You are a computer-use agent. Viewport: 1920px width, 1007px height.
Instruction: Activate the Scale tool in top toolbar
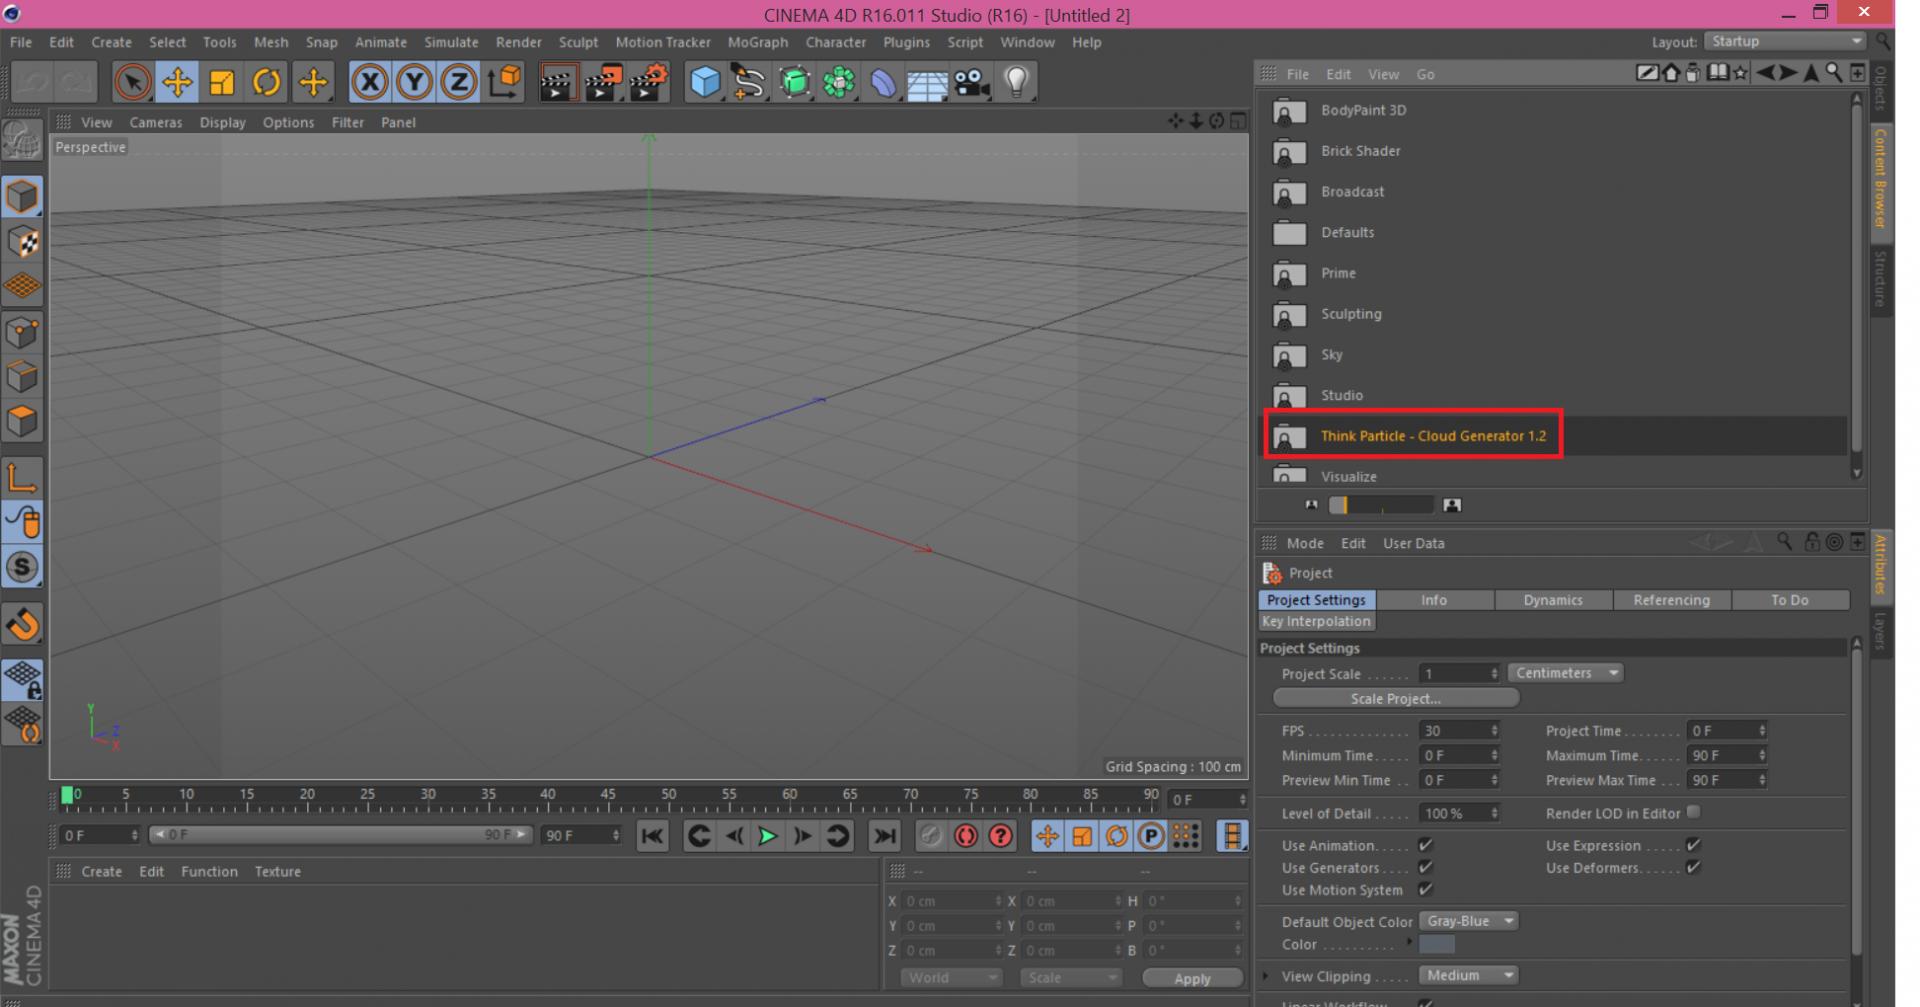[x=222, y=82]
